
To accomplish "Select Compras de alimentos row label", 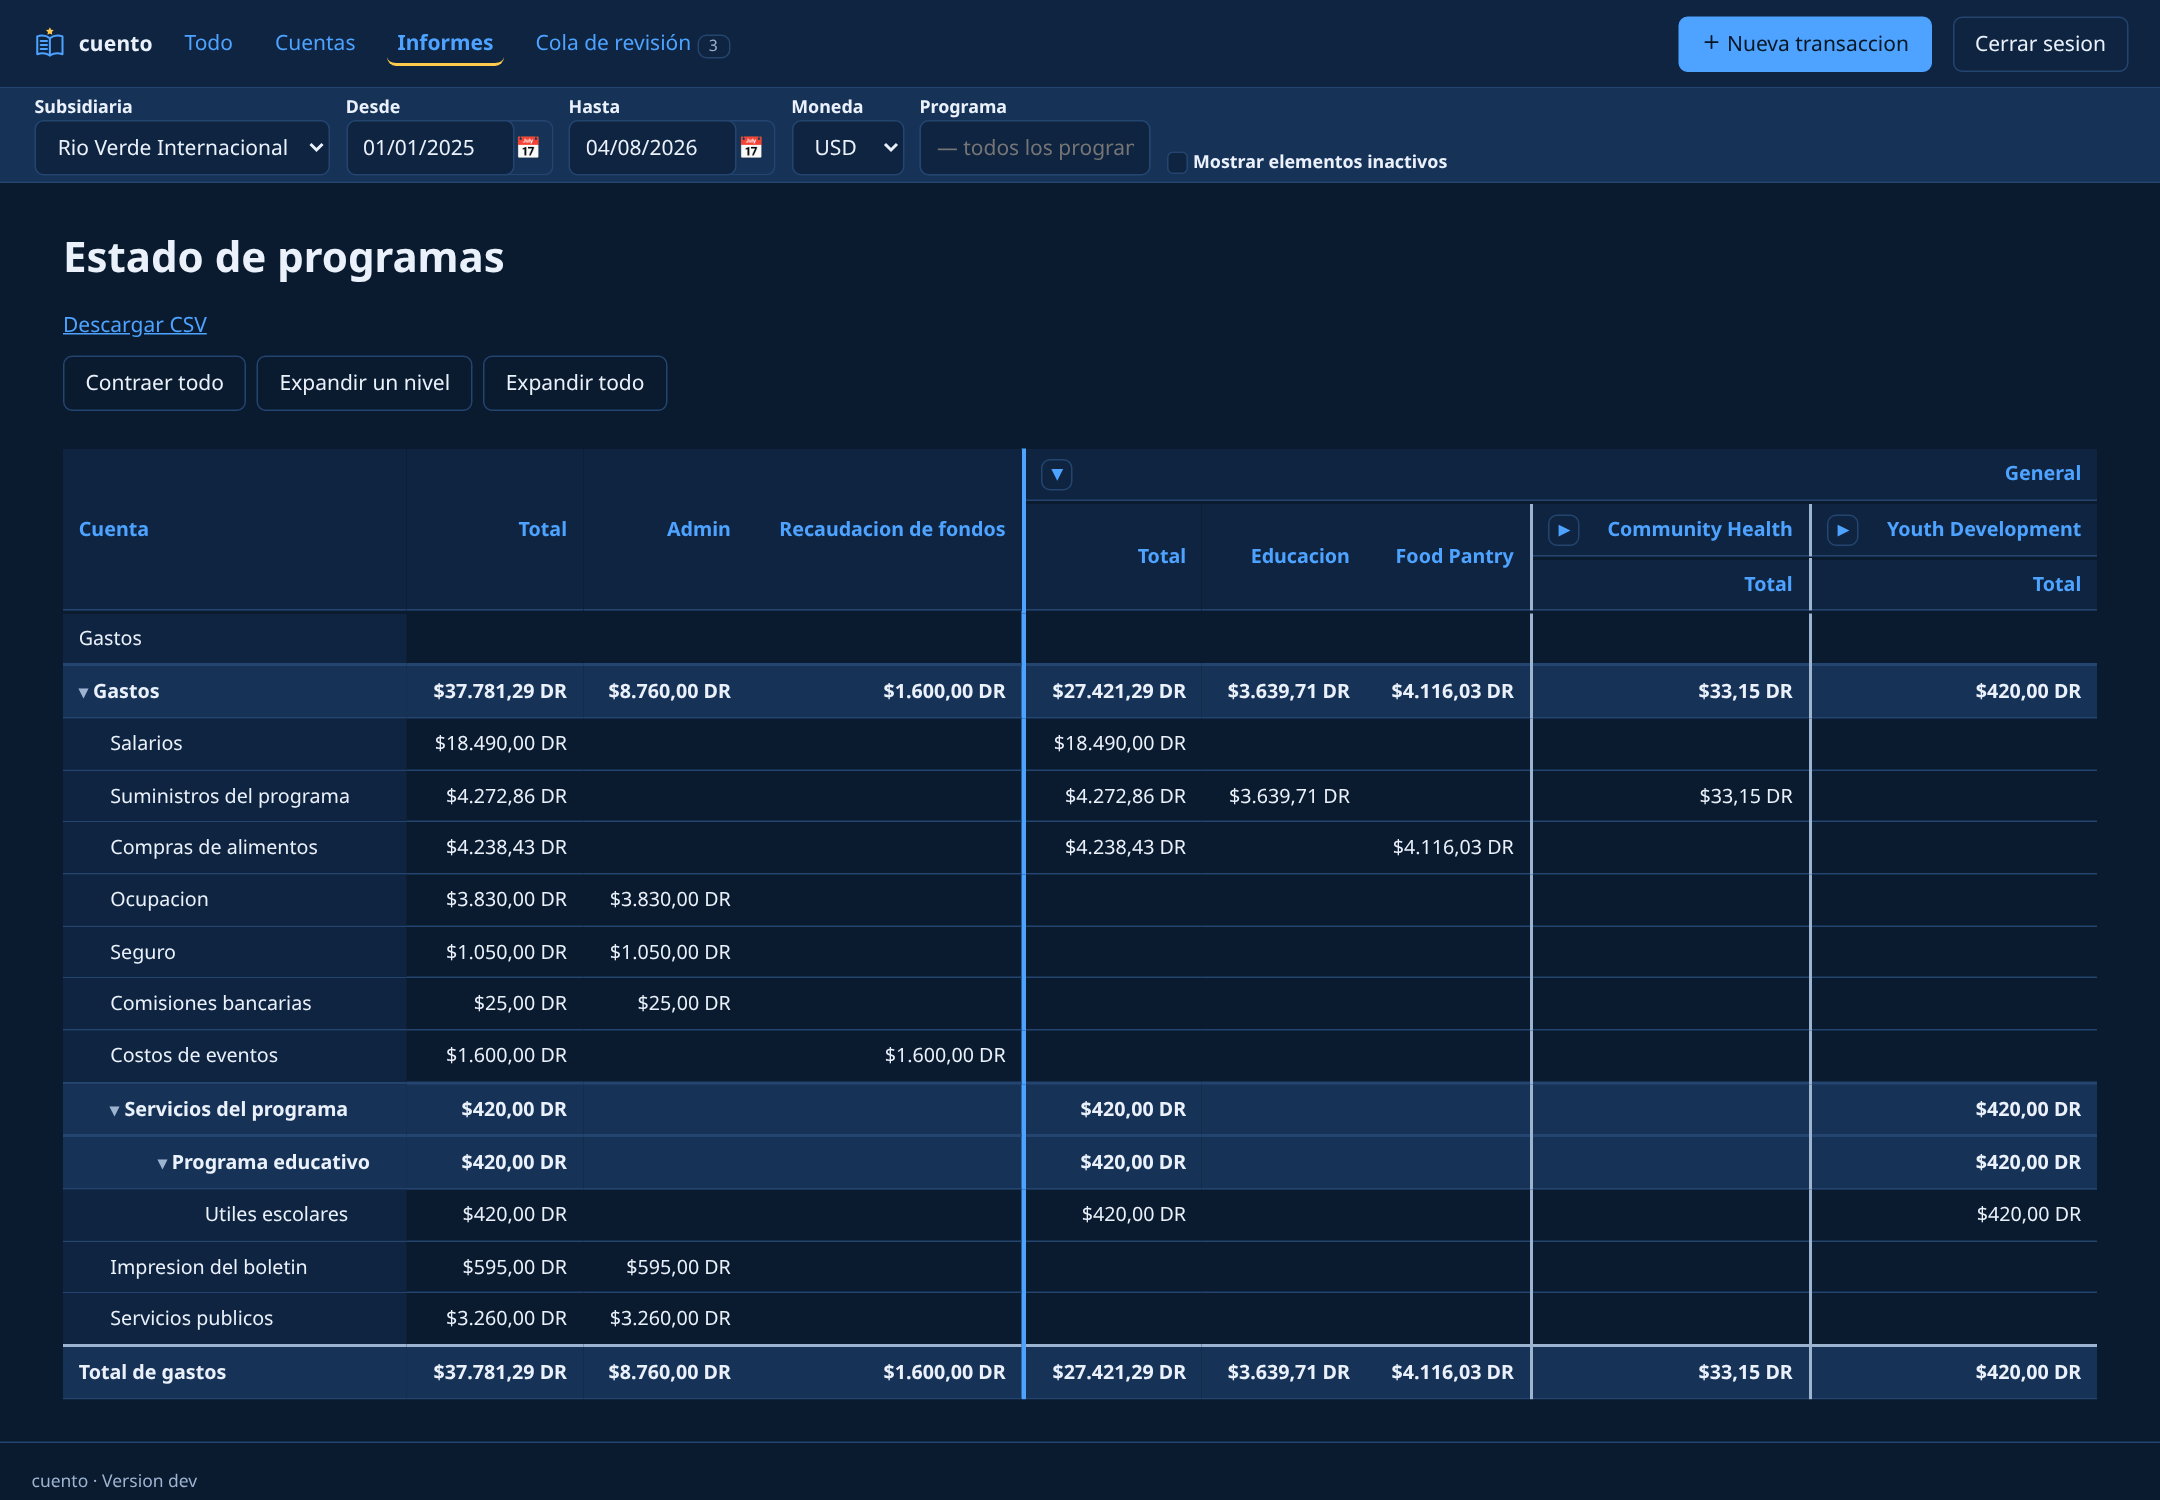I will (214, 847).
